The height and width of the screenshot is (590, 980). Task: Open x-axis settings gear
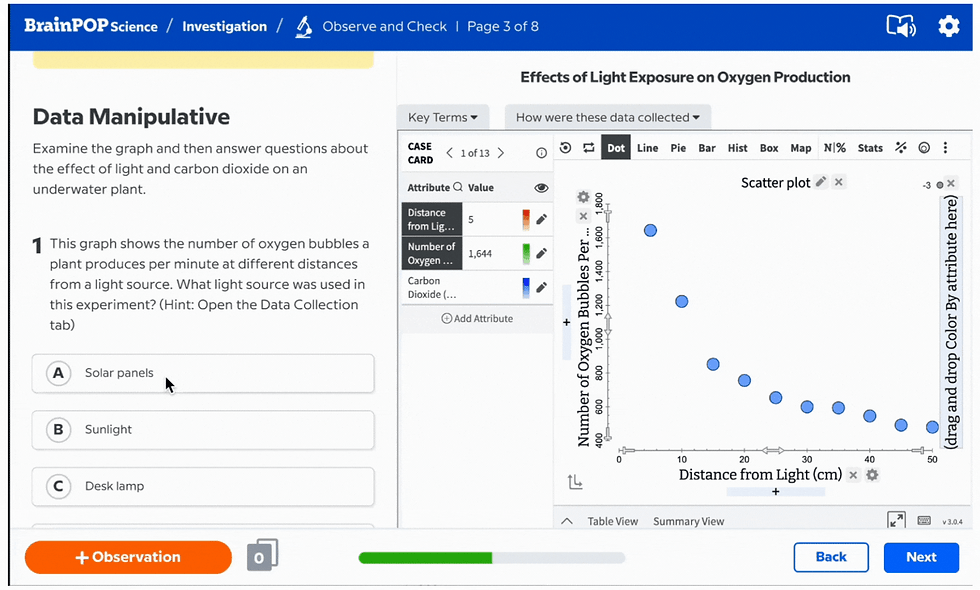tap(872, 475)
